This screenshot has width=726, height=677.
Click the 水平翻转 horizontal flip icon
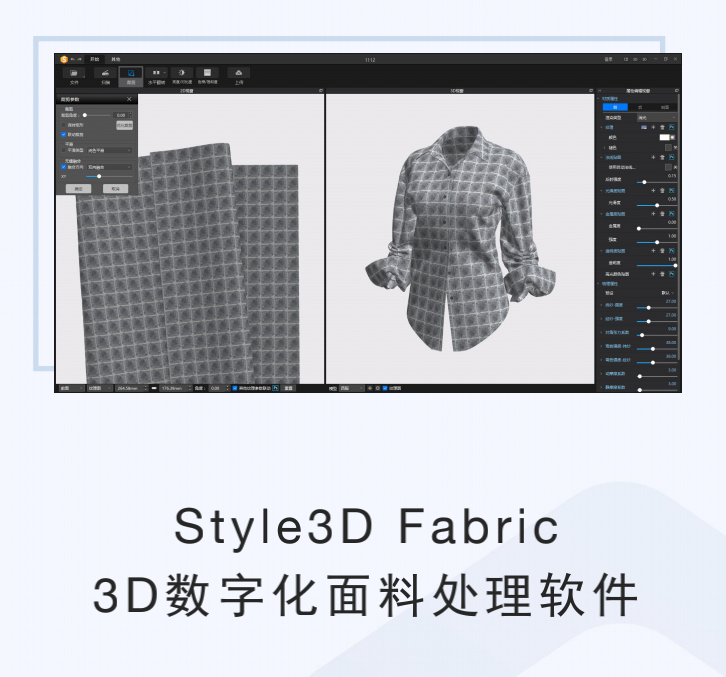[155, 73]
